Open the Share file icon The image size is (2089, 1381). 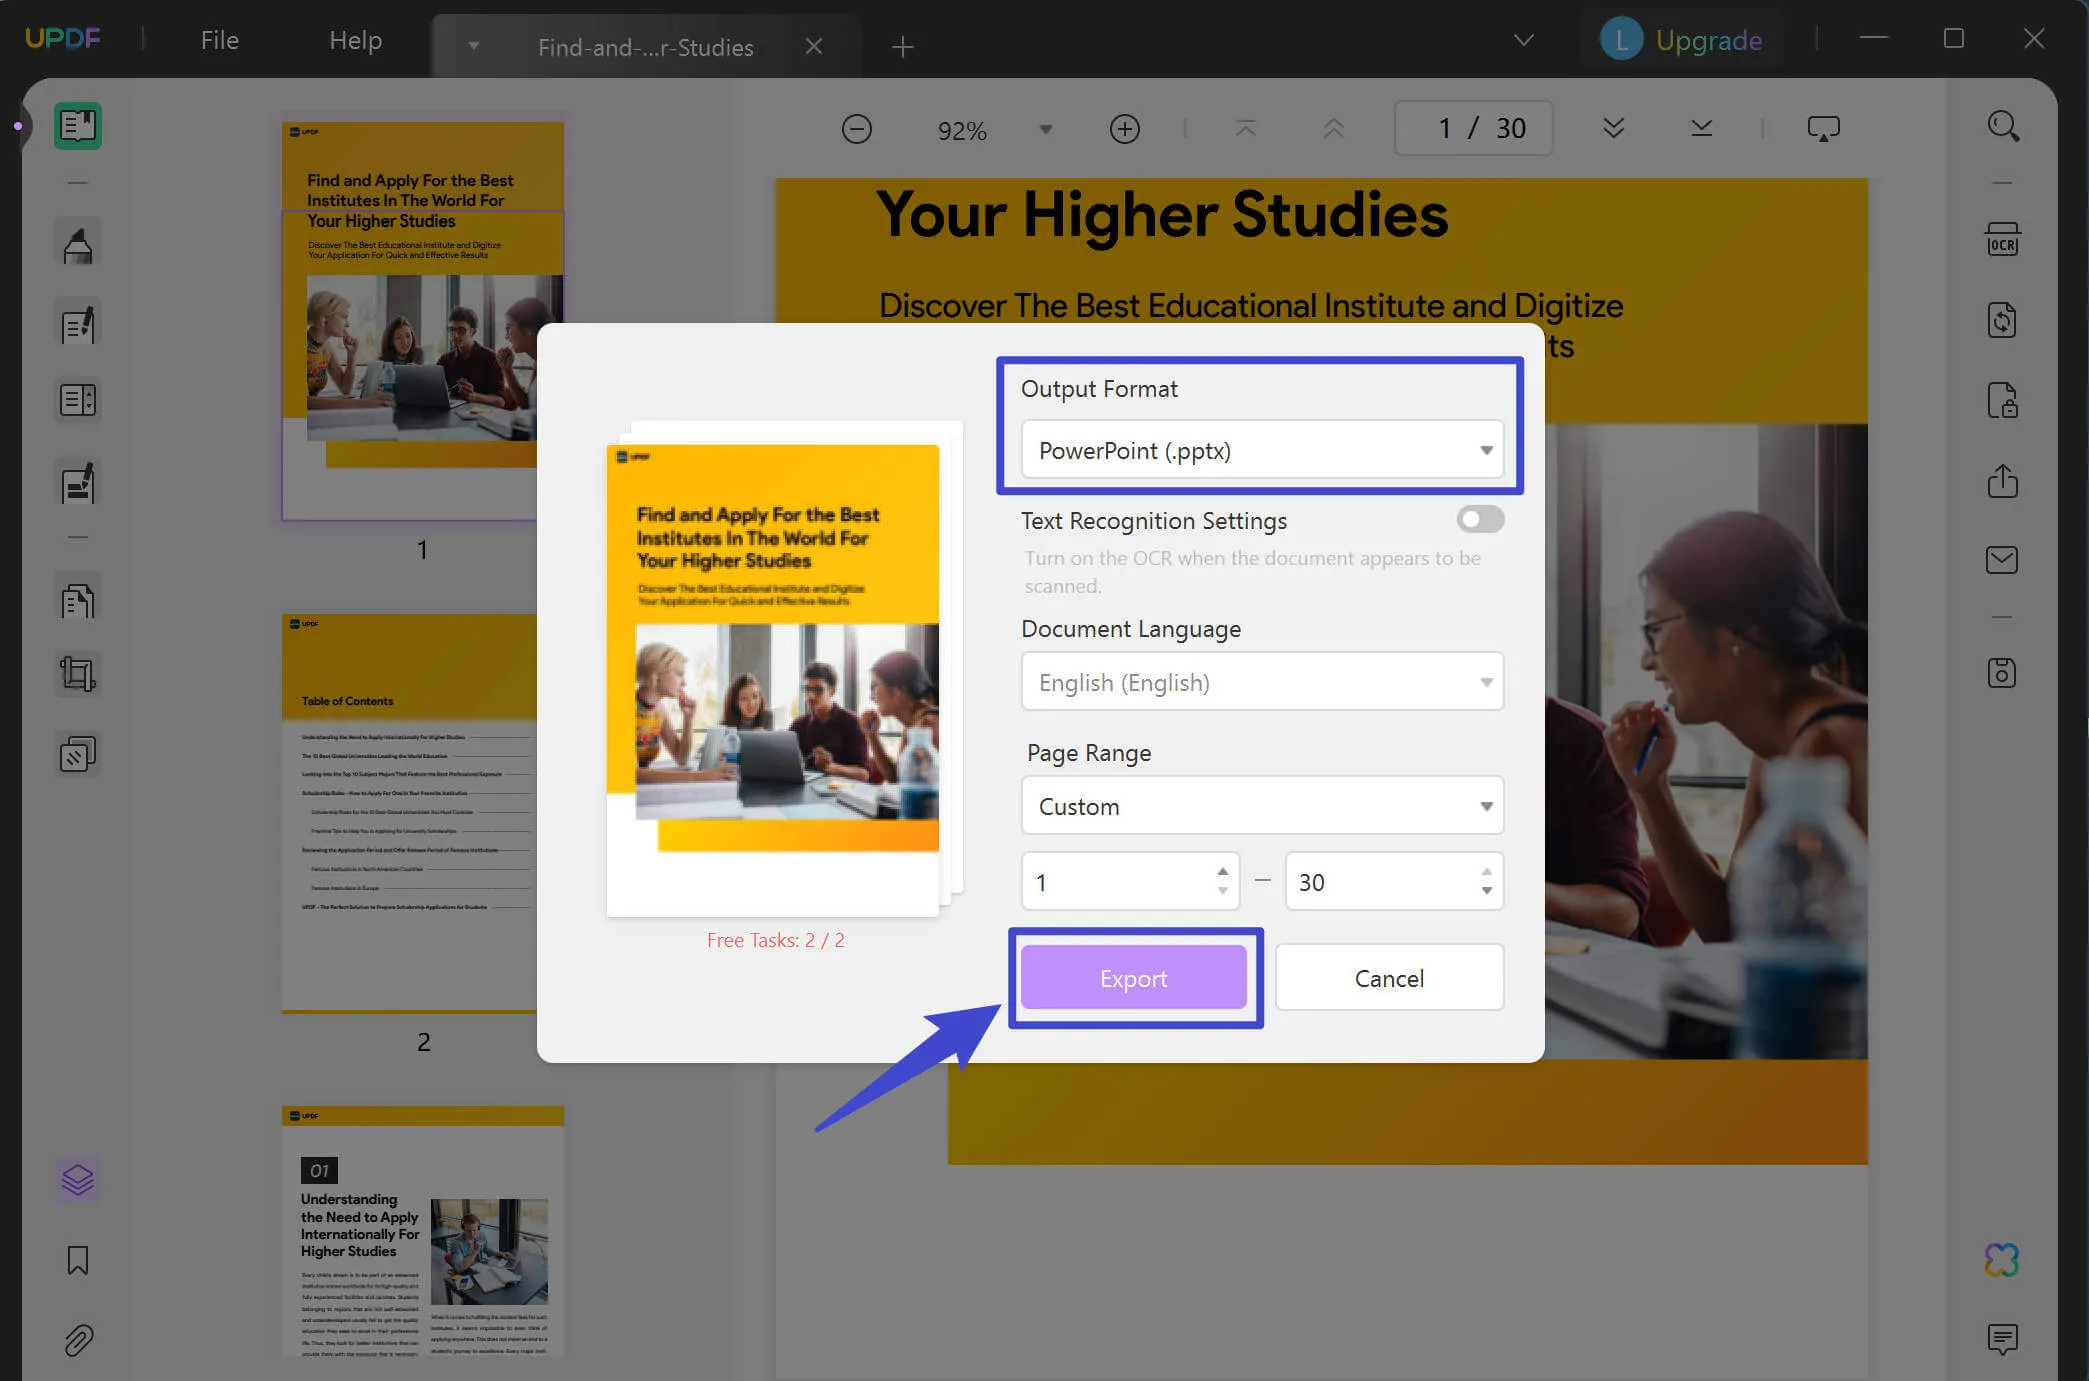(x=2002, y=480)
